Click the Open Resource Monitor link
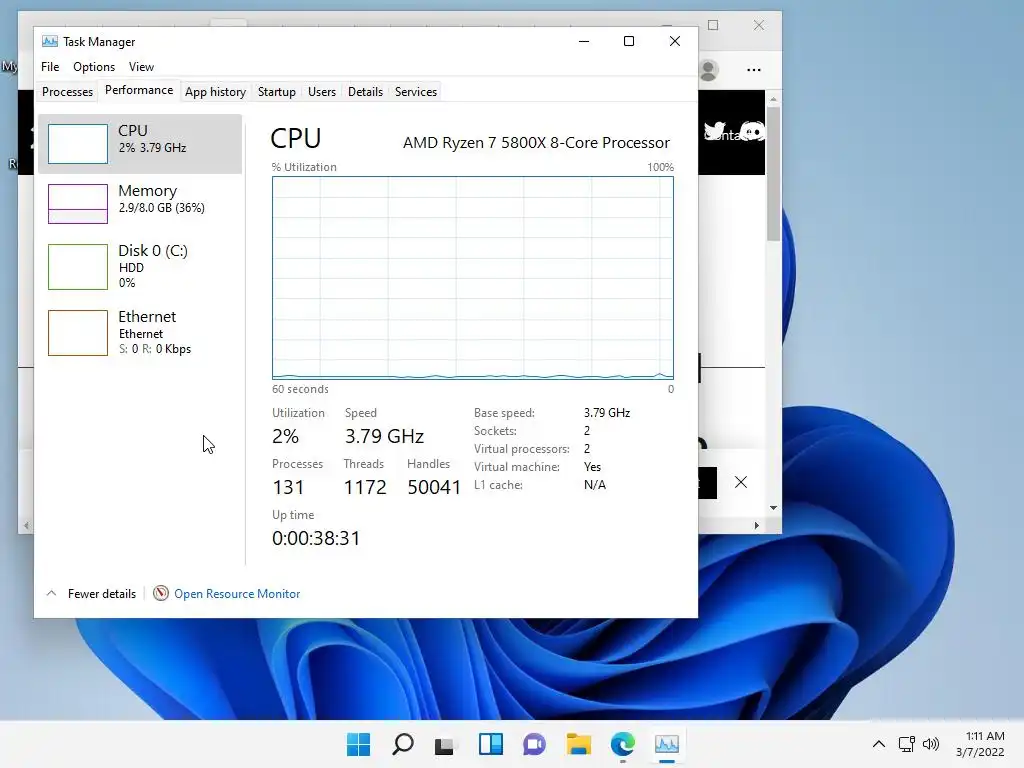This screenshot has width=1024, height=768. pos(237,594)
